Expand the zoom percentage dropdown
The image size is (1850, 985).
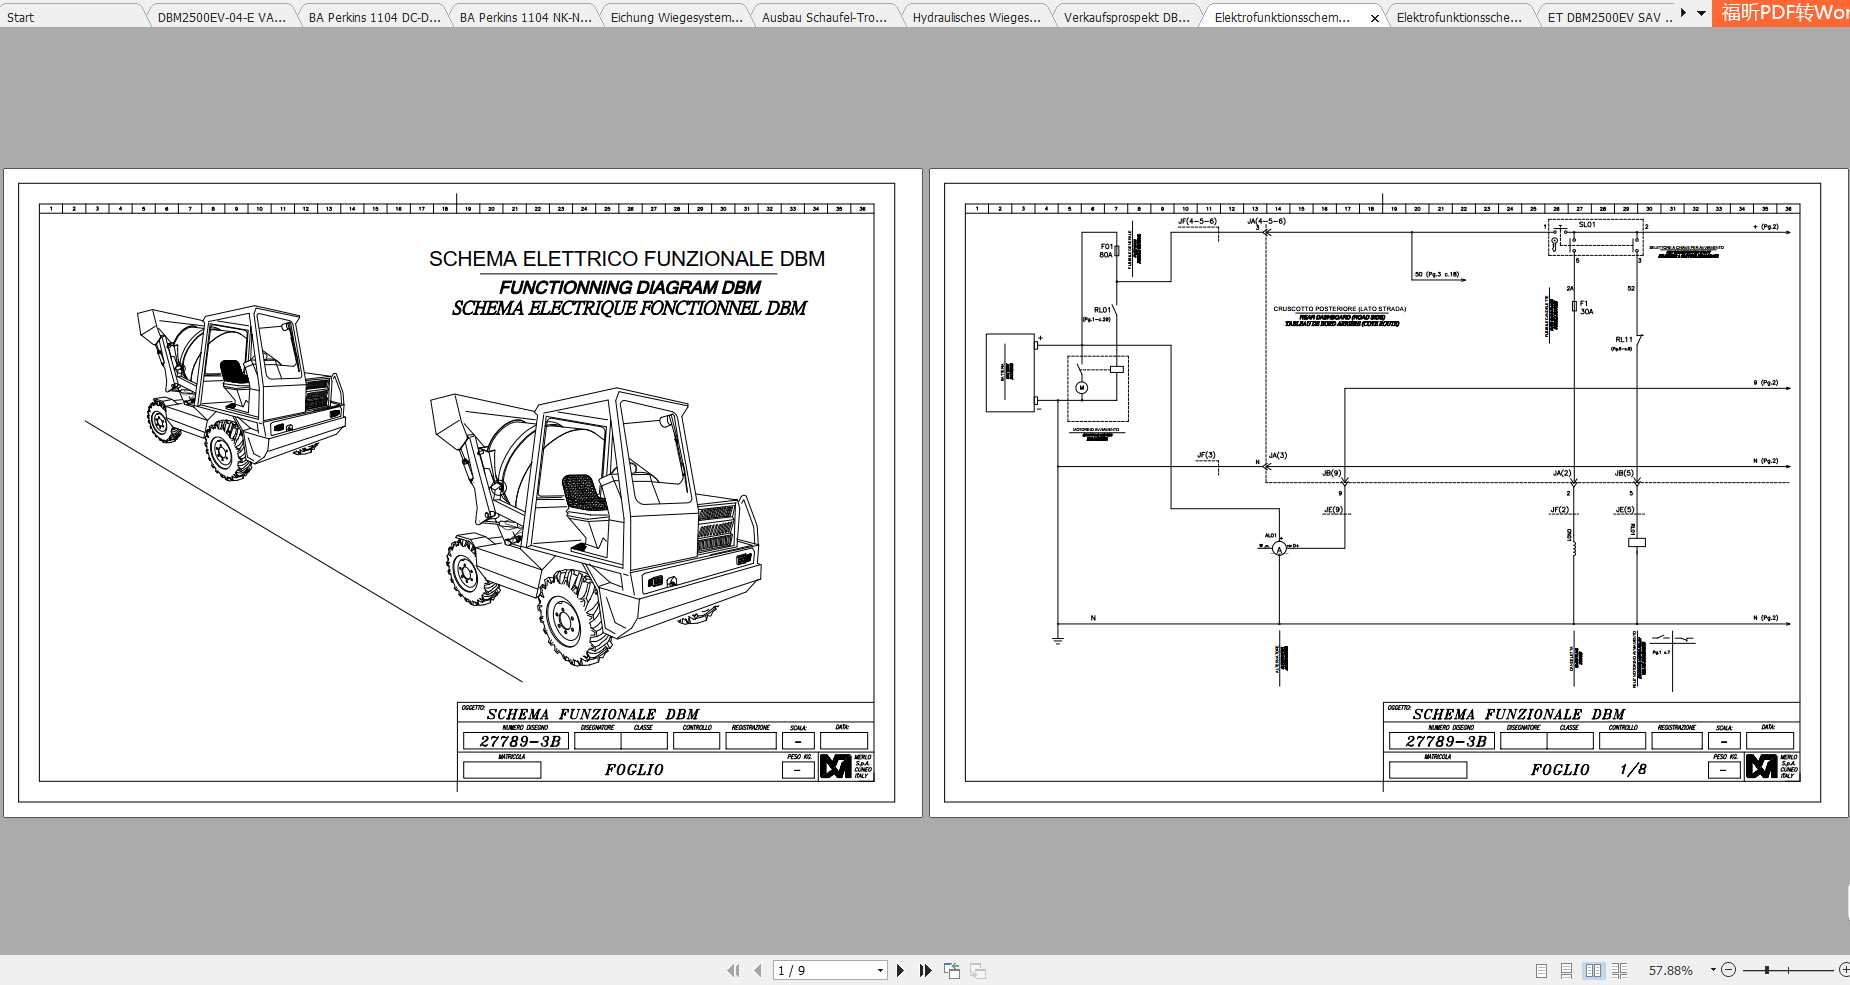point(1712,970)
